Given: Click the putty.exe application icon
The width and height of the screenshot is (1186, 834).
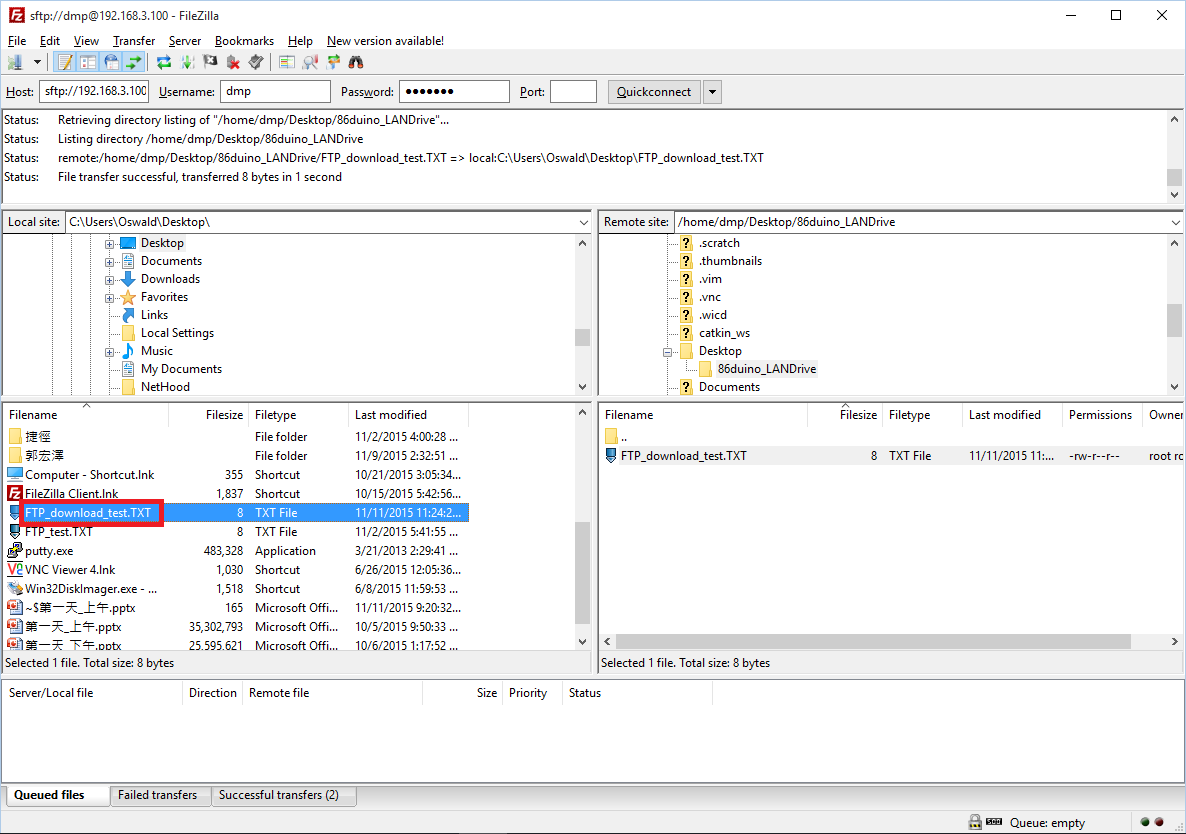Looking at the screenshot, I should point(14,550).
